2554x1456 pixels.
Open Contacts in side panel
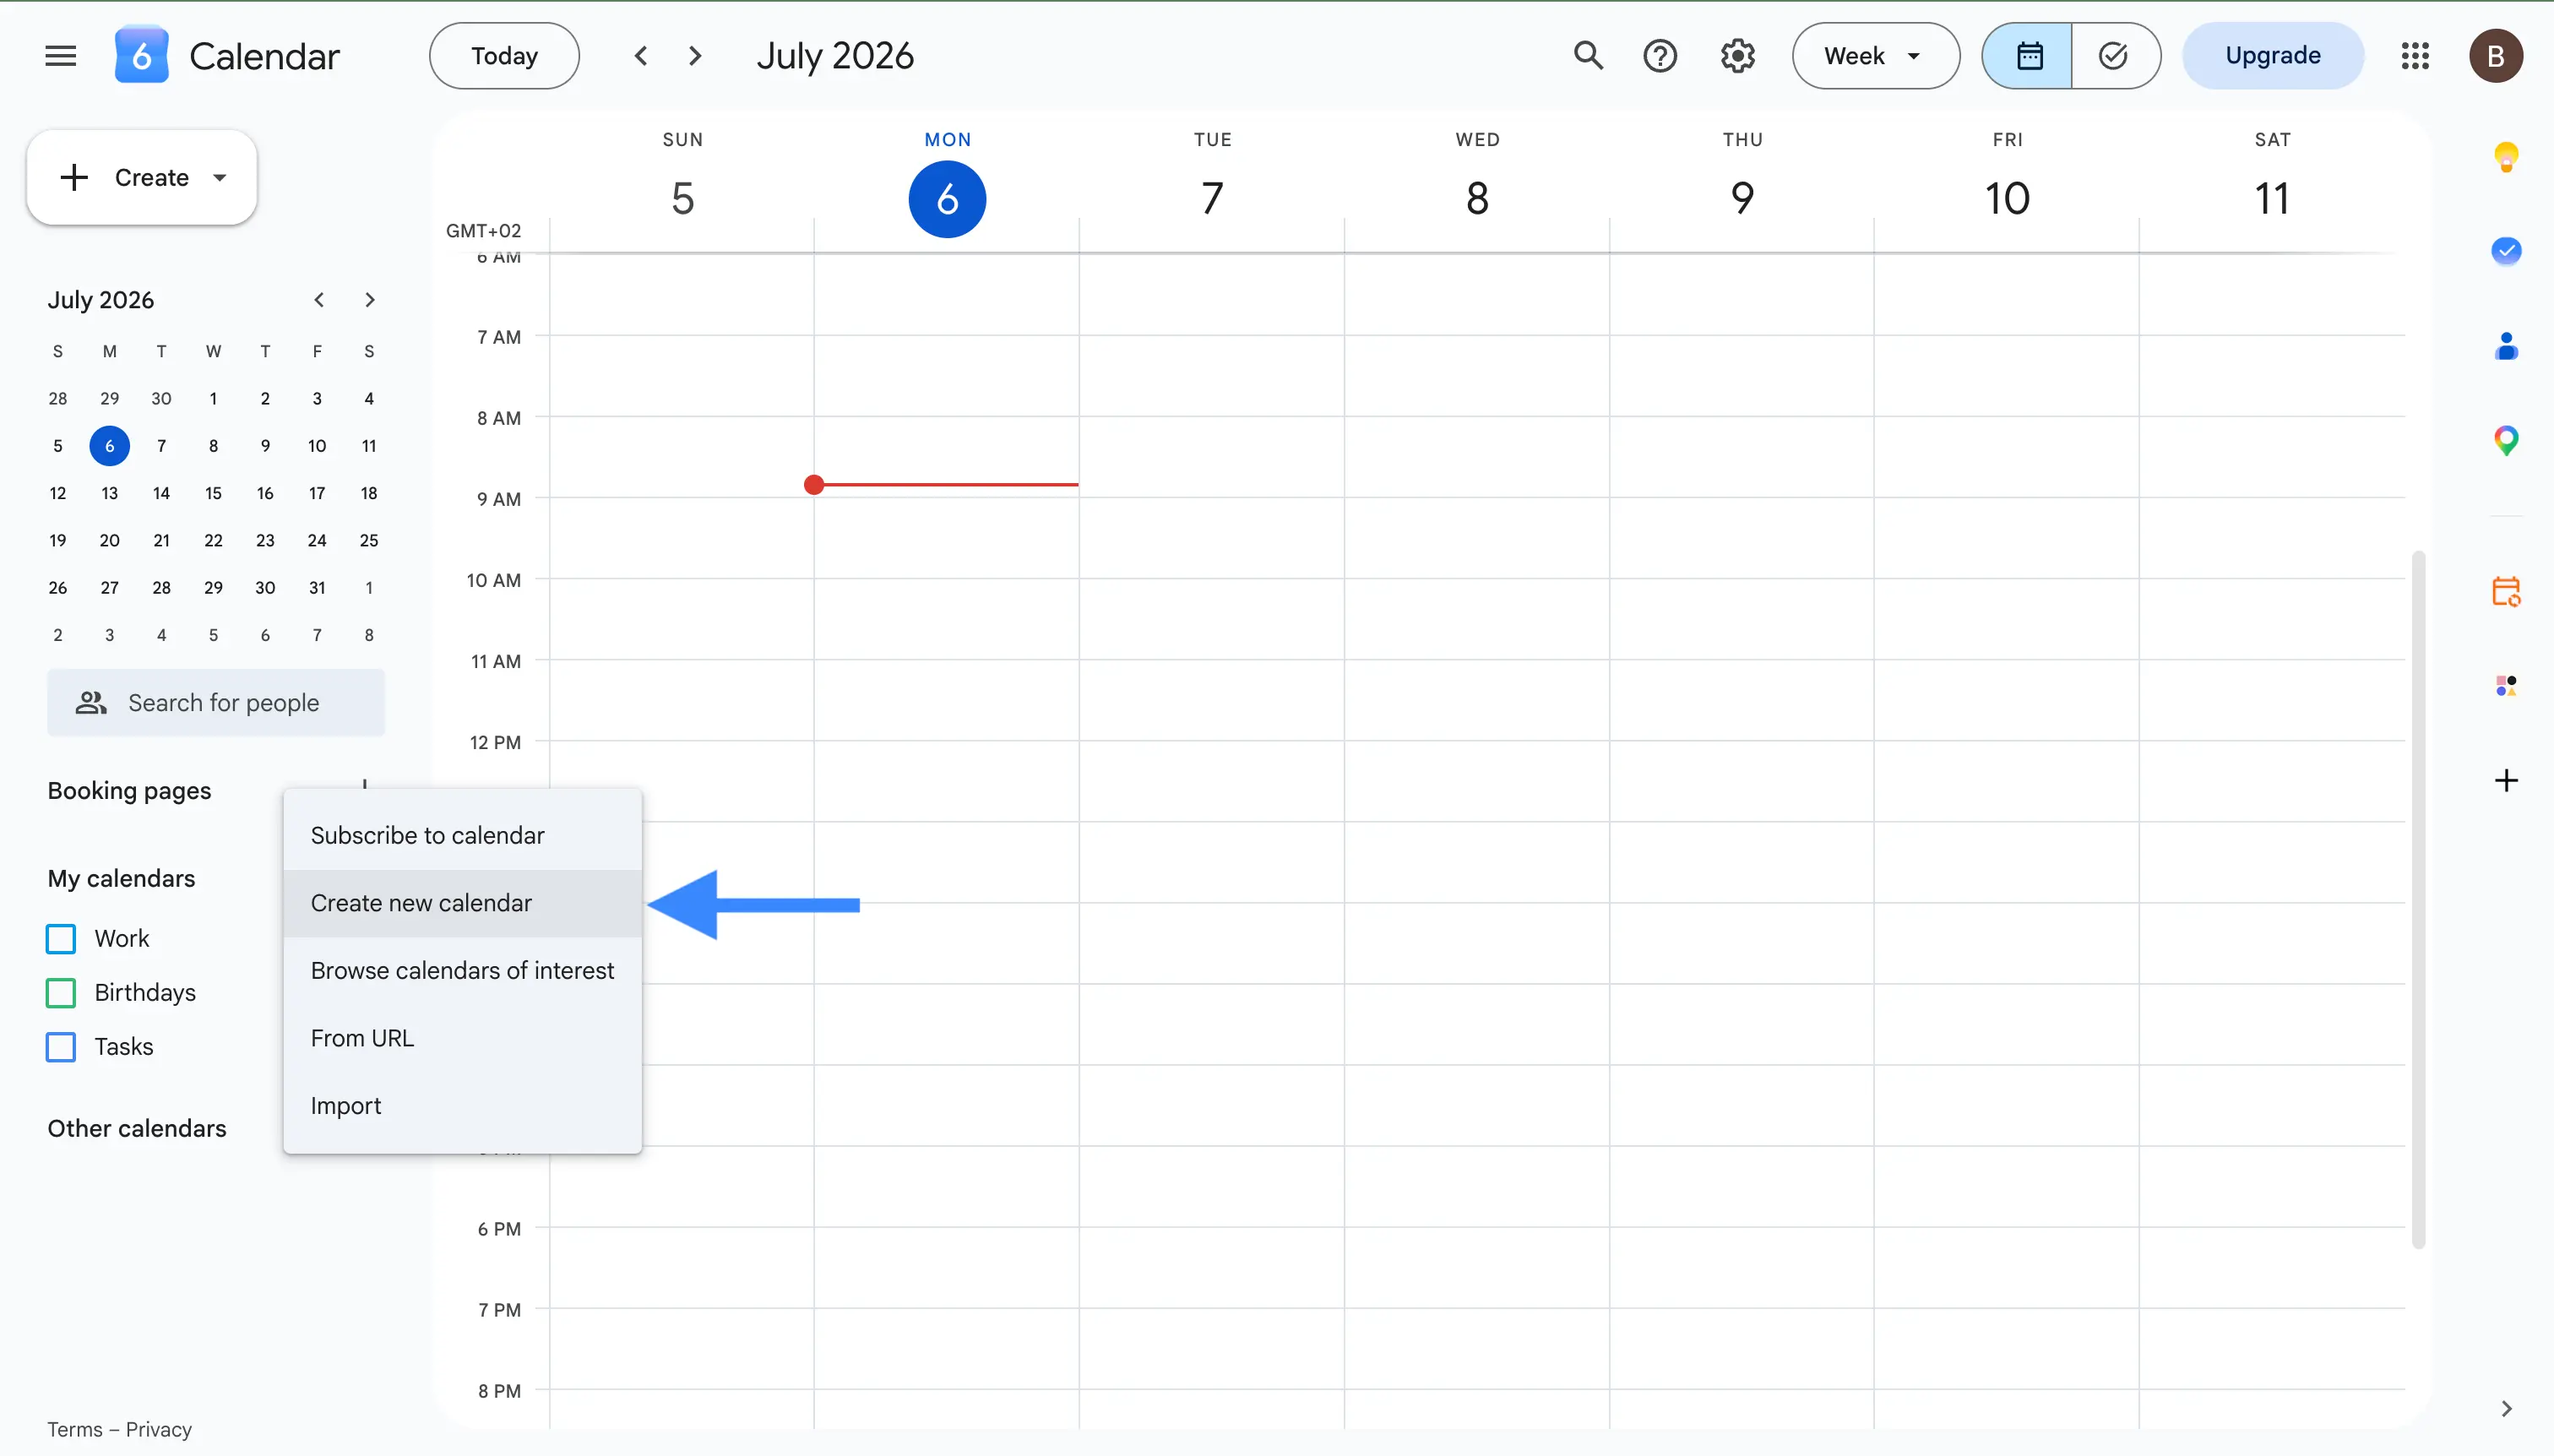pos(2506,346)
